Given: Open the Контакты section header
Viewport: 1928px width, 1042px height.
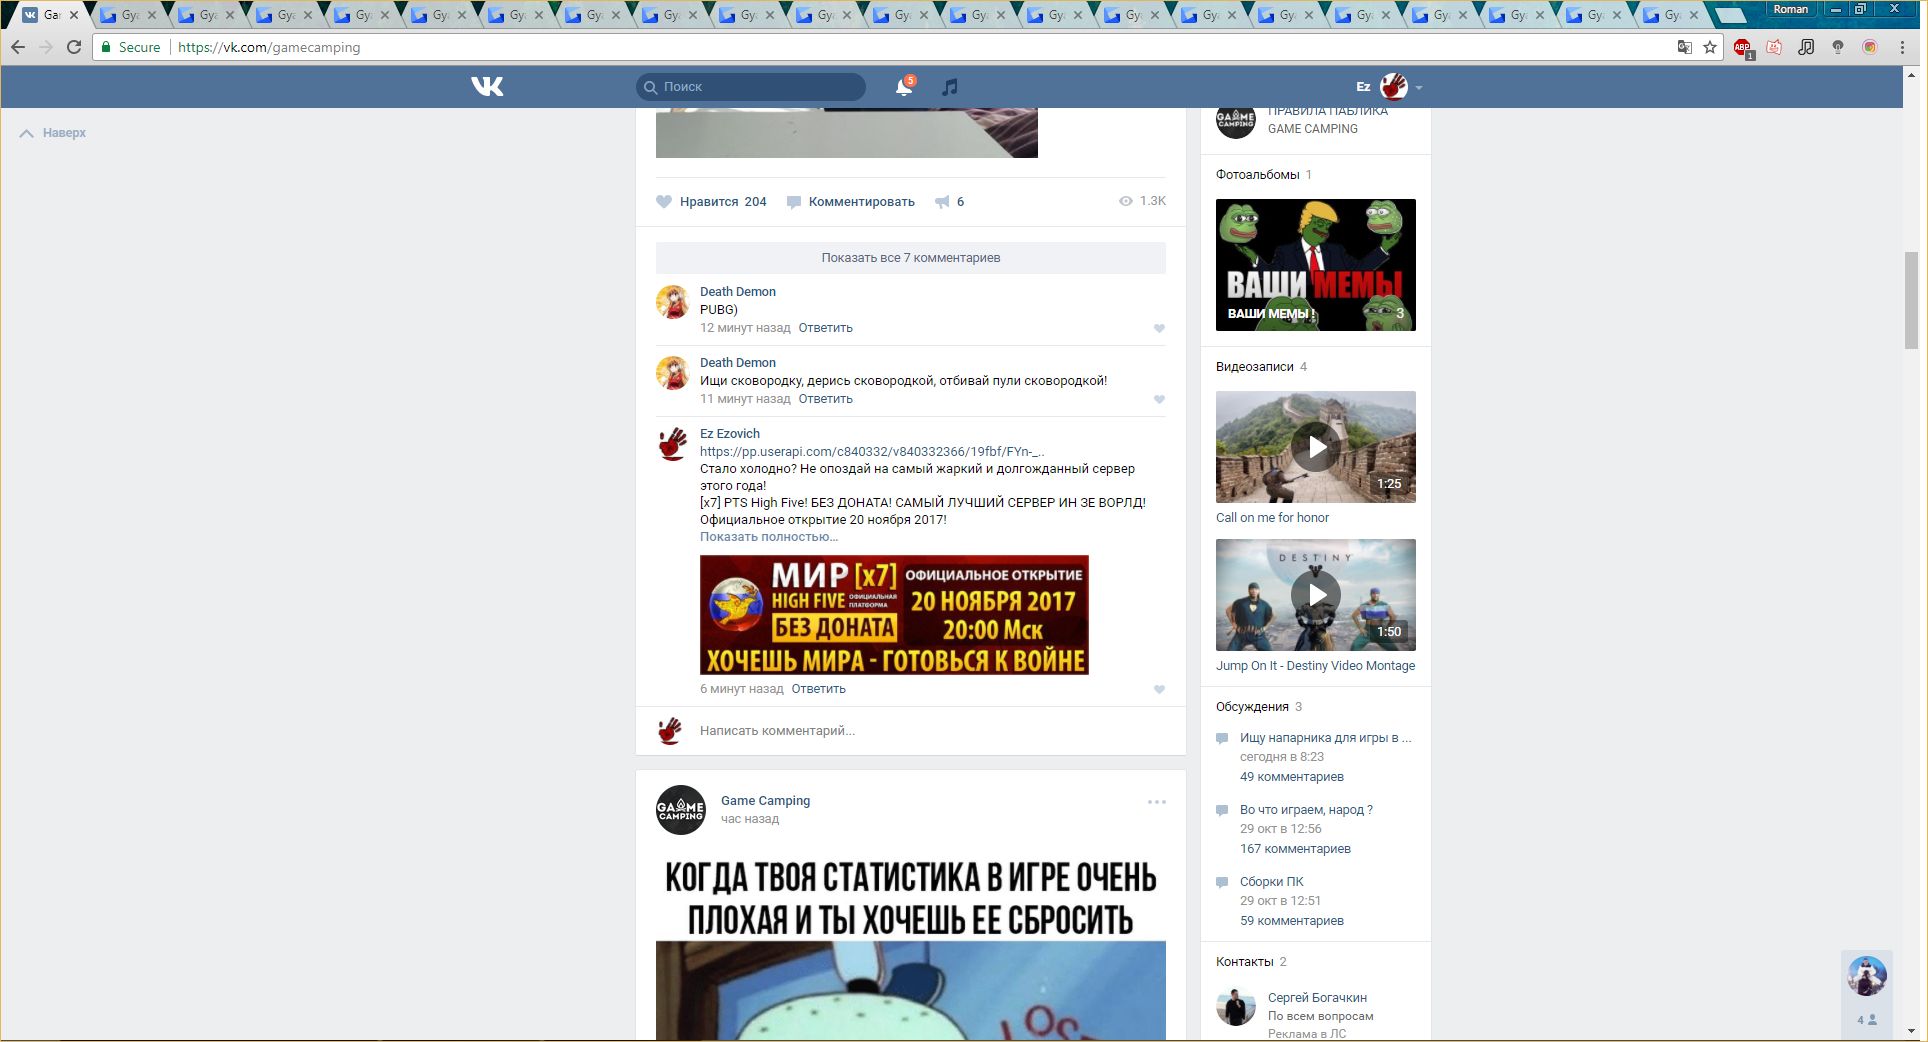Looking at the screenshot, I should coord(1245,962).
